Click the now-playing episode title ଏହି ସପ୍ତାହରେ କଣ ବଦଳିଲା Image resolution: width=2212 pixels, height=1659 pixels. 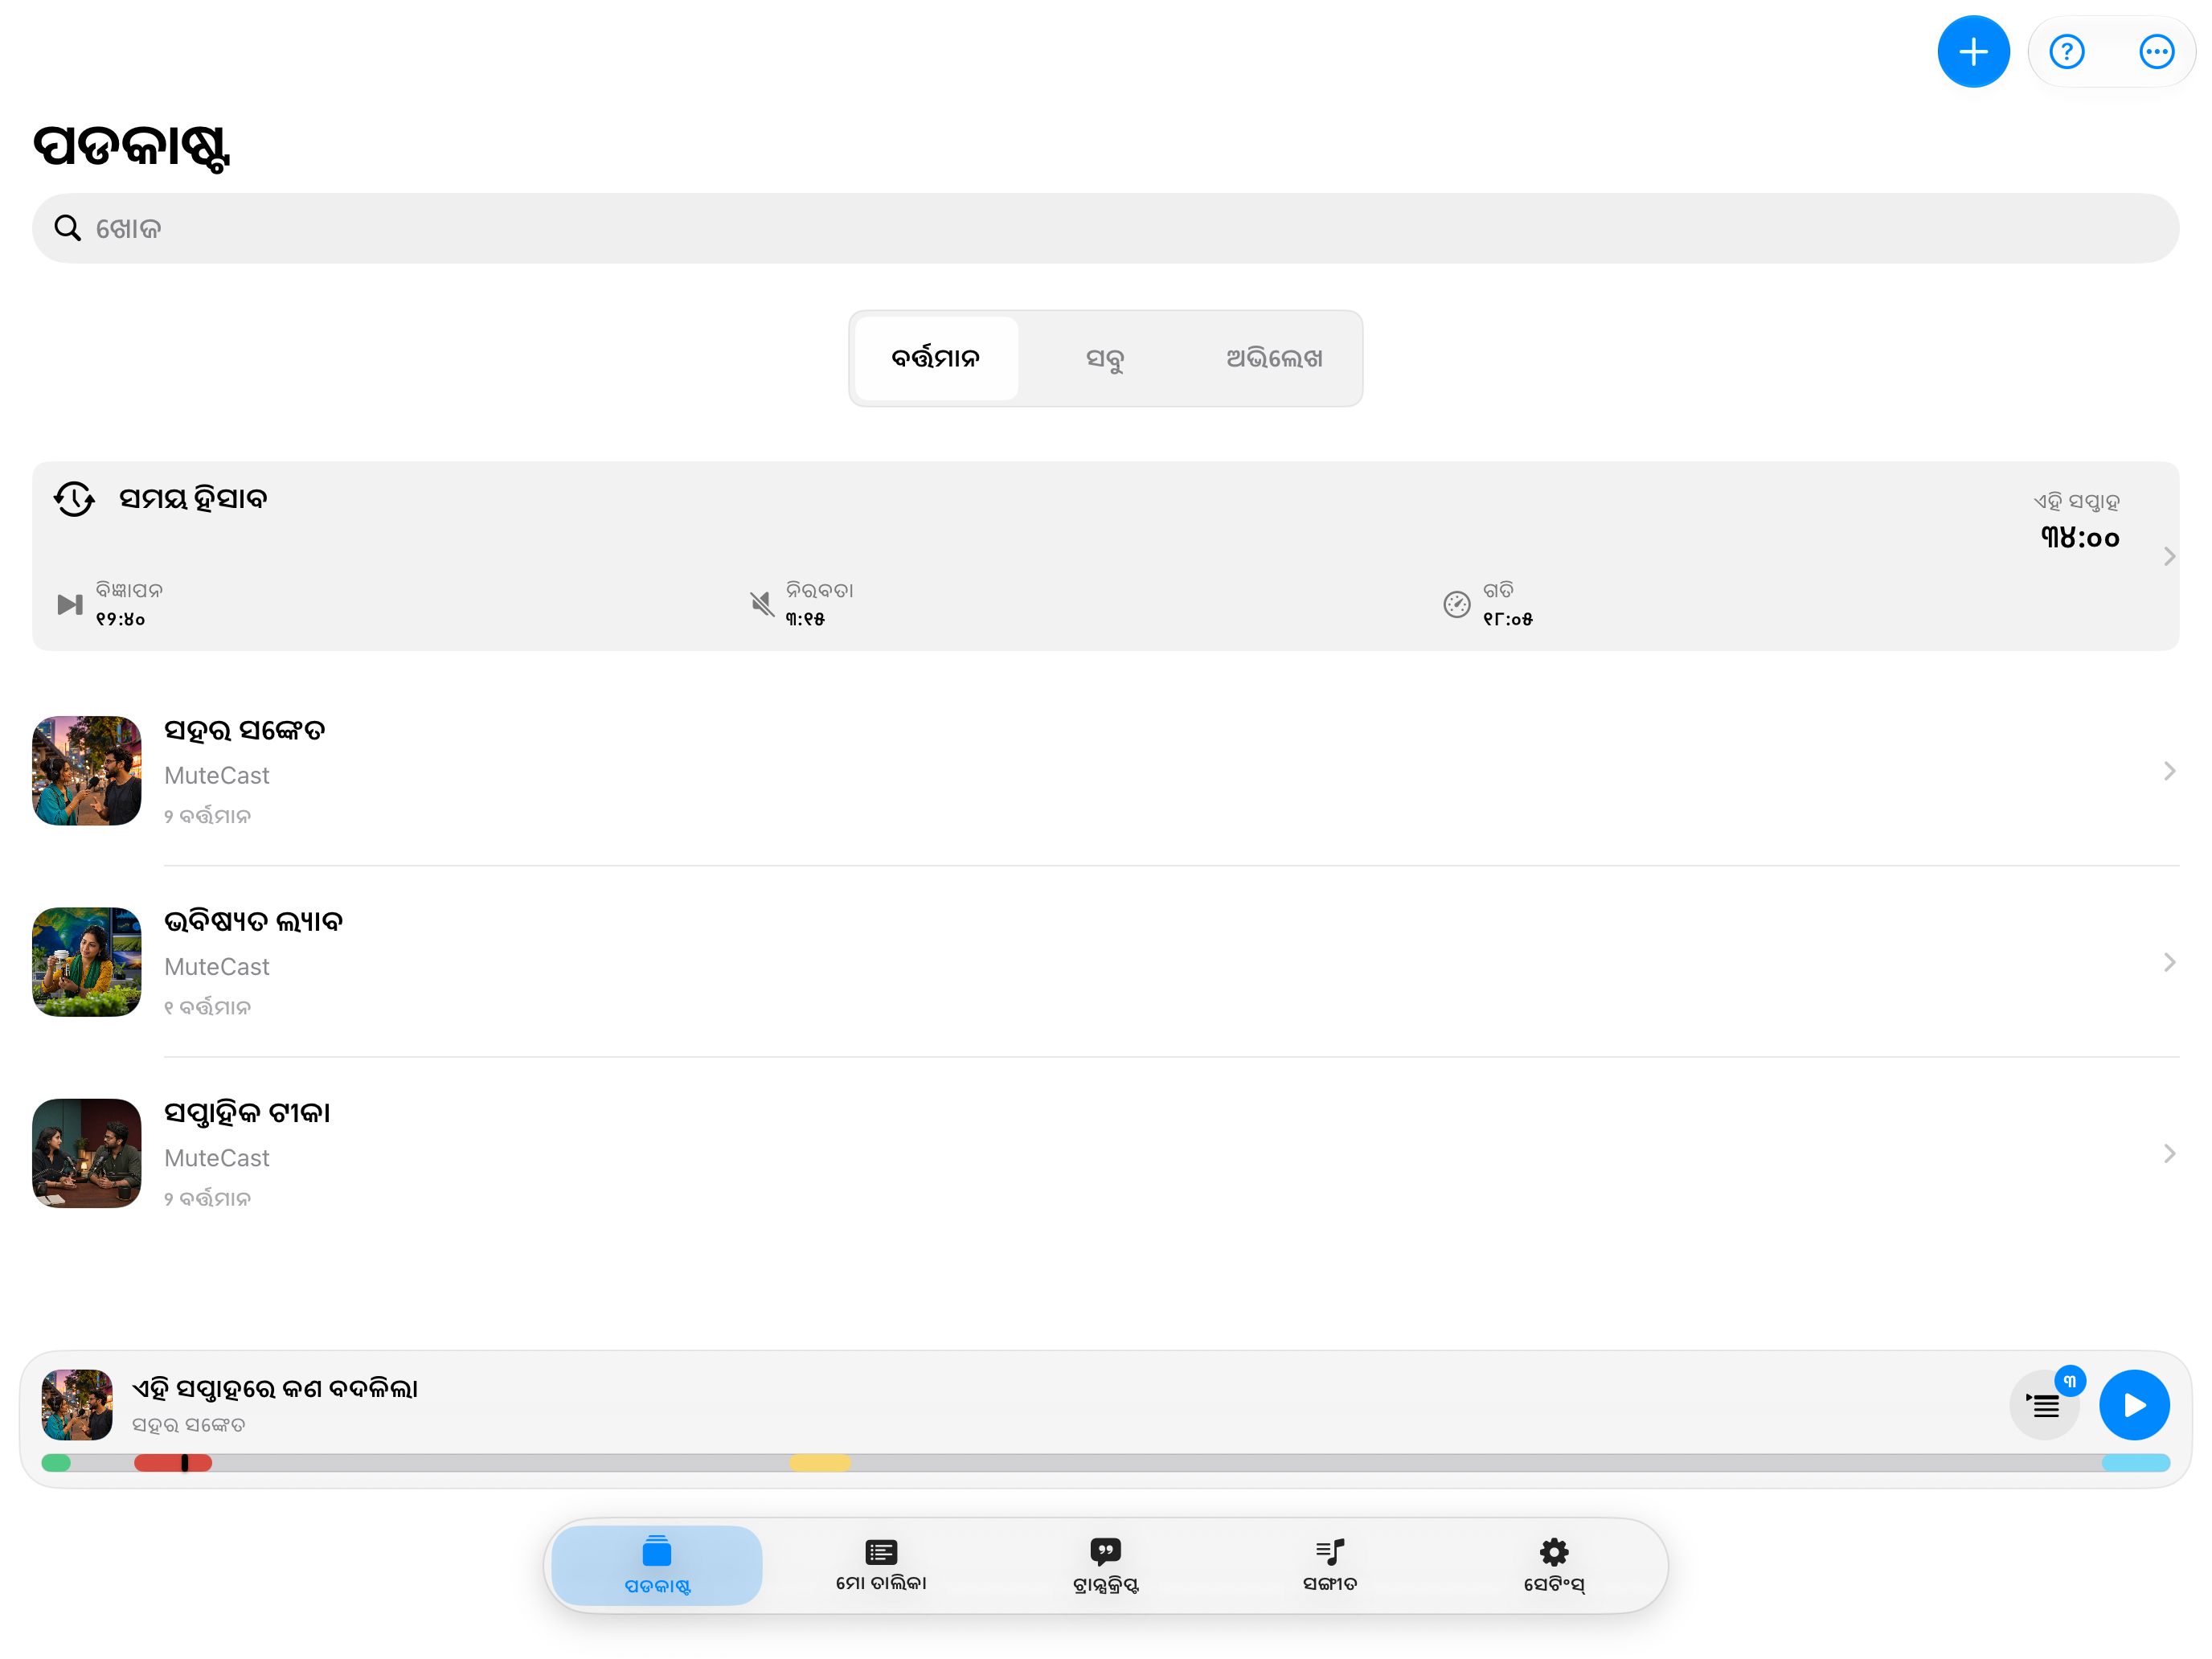point(275,1389)
